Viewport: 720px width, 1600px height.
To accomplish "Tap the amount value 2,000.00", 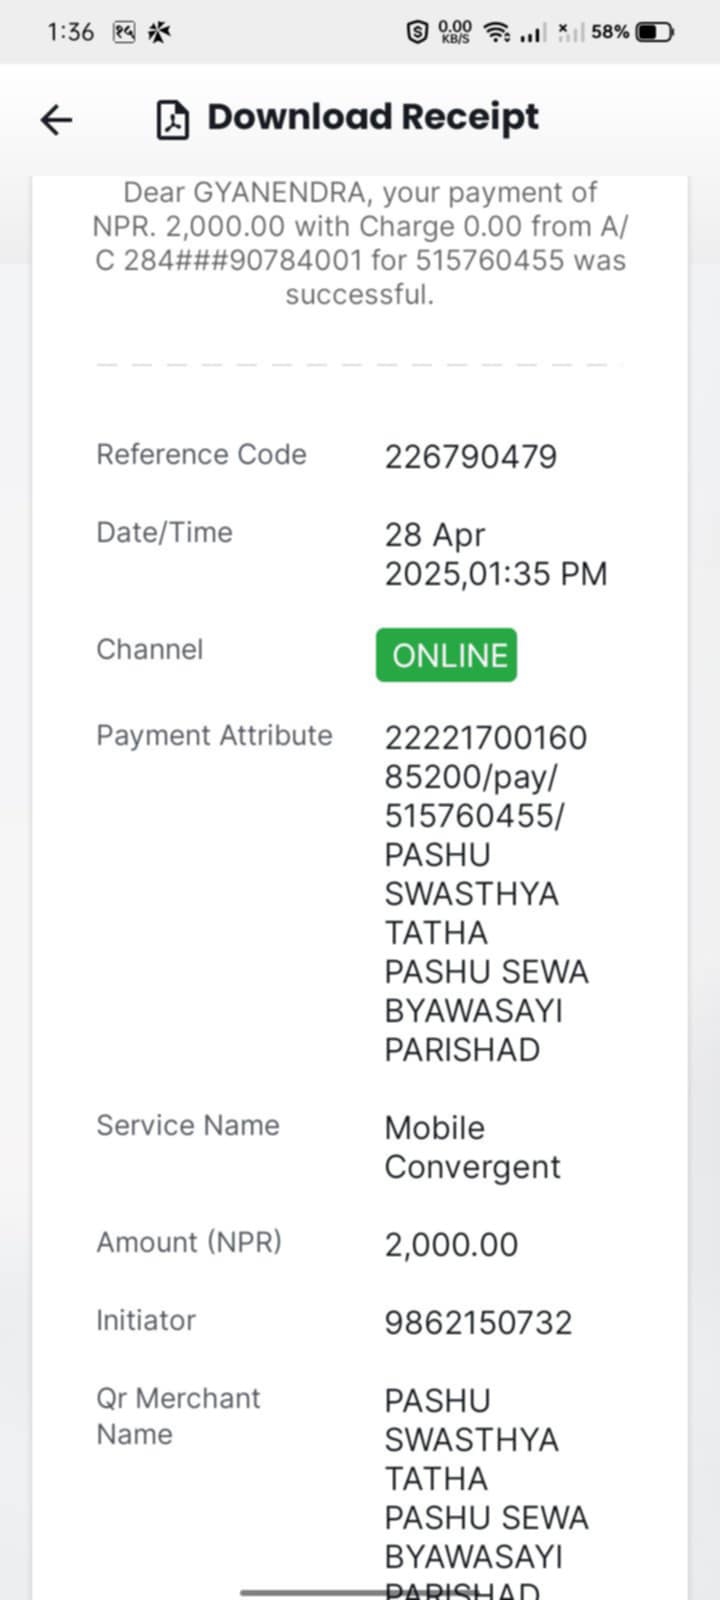I will click(x=452, y=1245).
